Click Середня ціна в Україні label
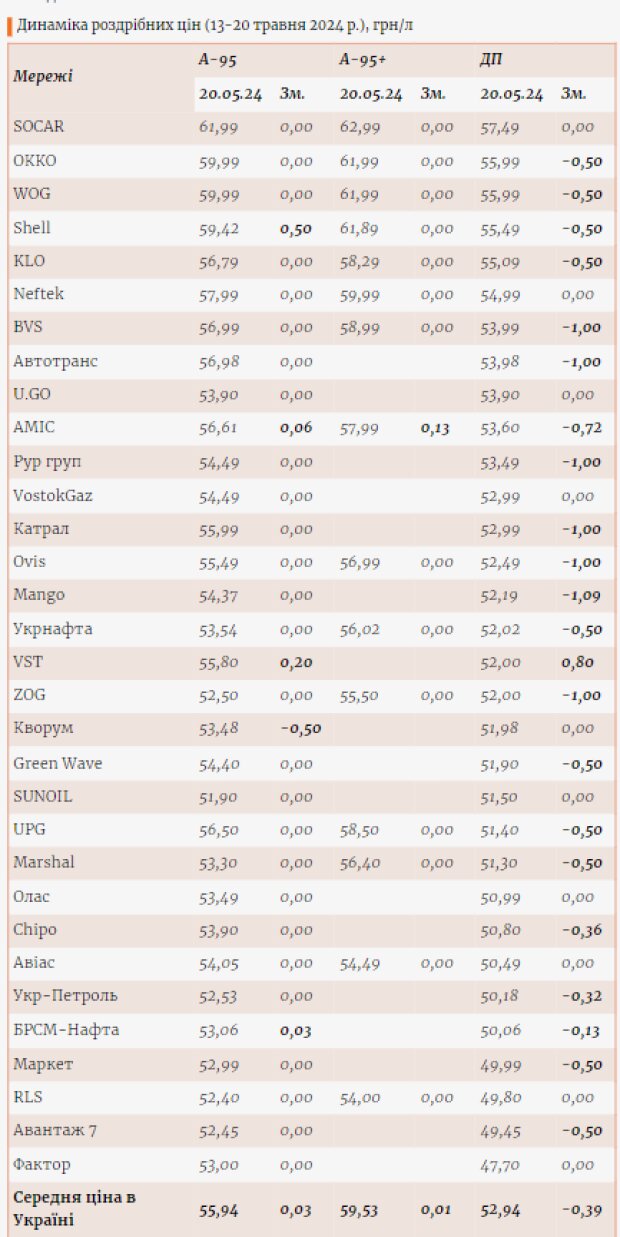Image resolution: width=620 pixels, height=1237 pixels. 74,1208
